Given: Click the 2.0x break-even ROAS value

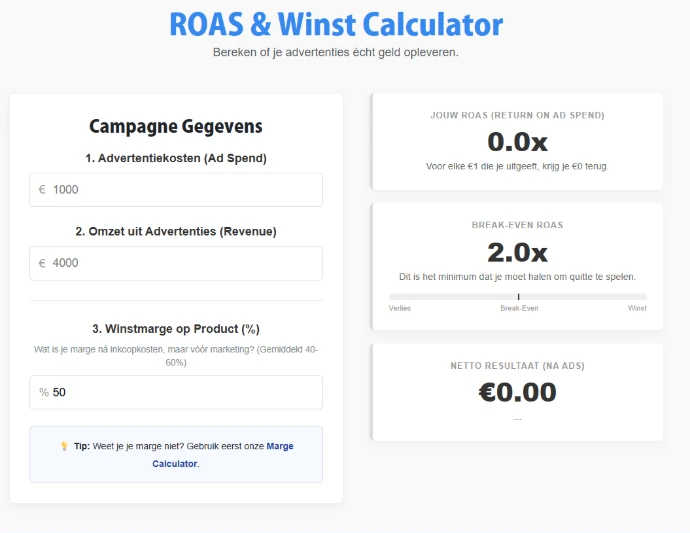Looking at the screenshot, I should [x=517, y=252].
